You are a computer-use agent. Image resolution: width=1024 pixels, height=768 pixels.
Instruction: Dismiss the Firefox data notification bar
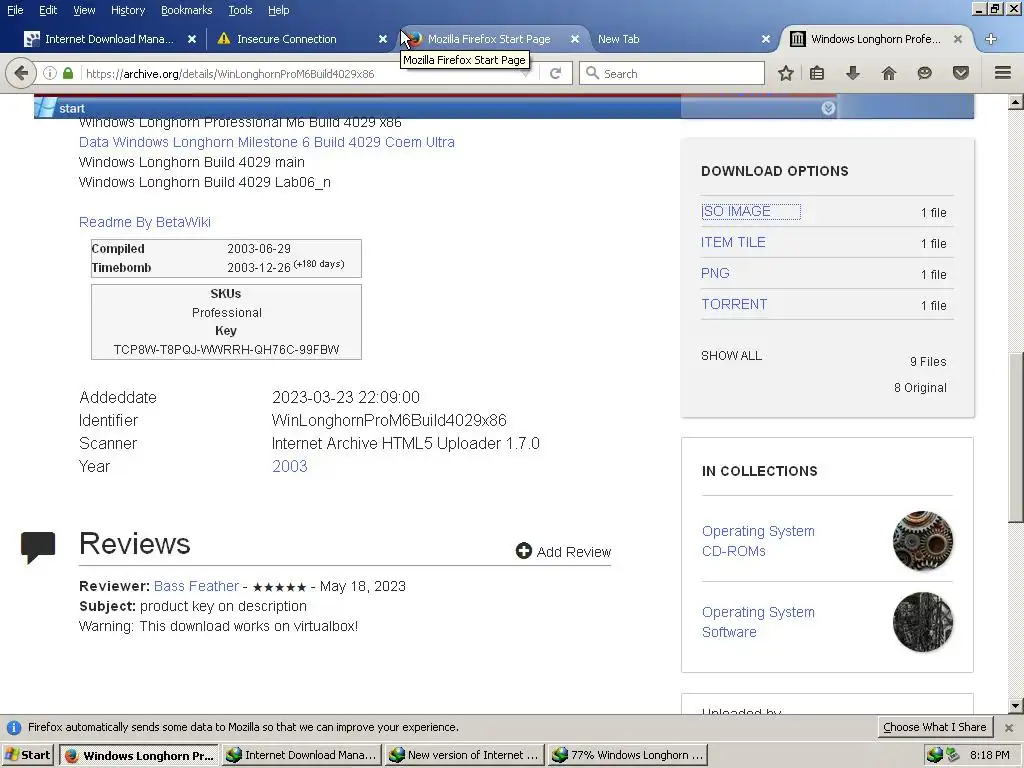click(1008, 728)
